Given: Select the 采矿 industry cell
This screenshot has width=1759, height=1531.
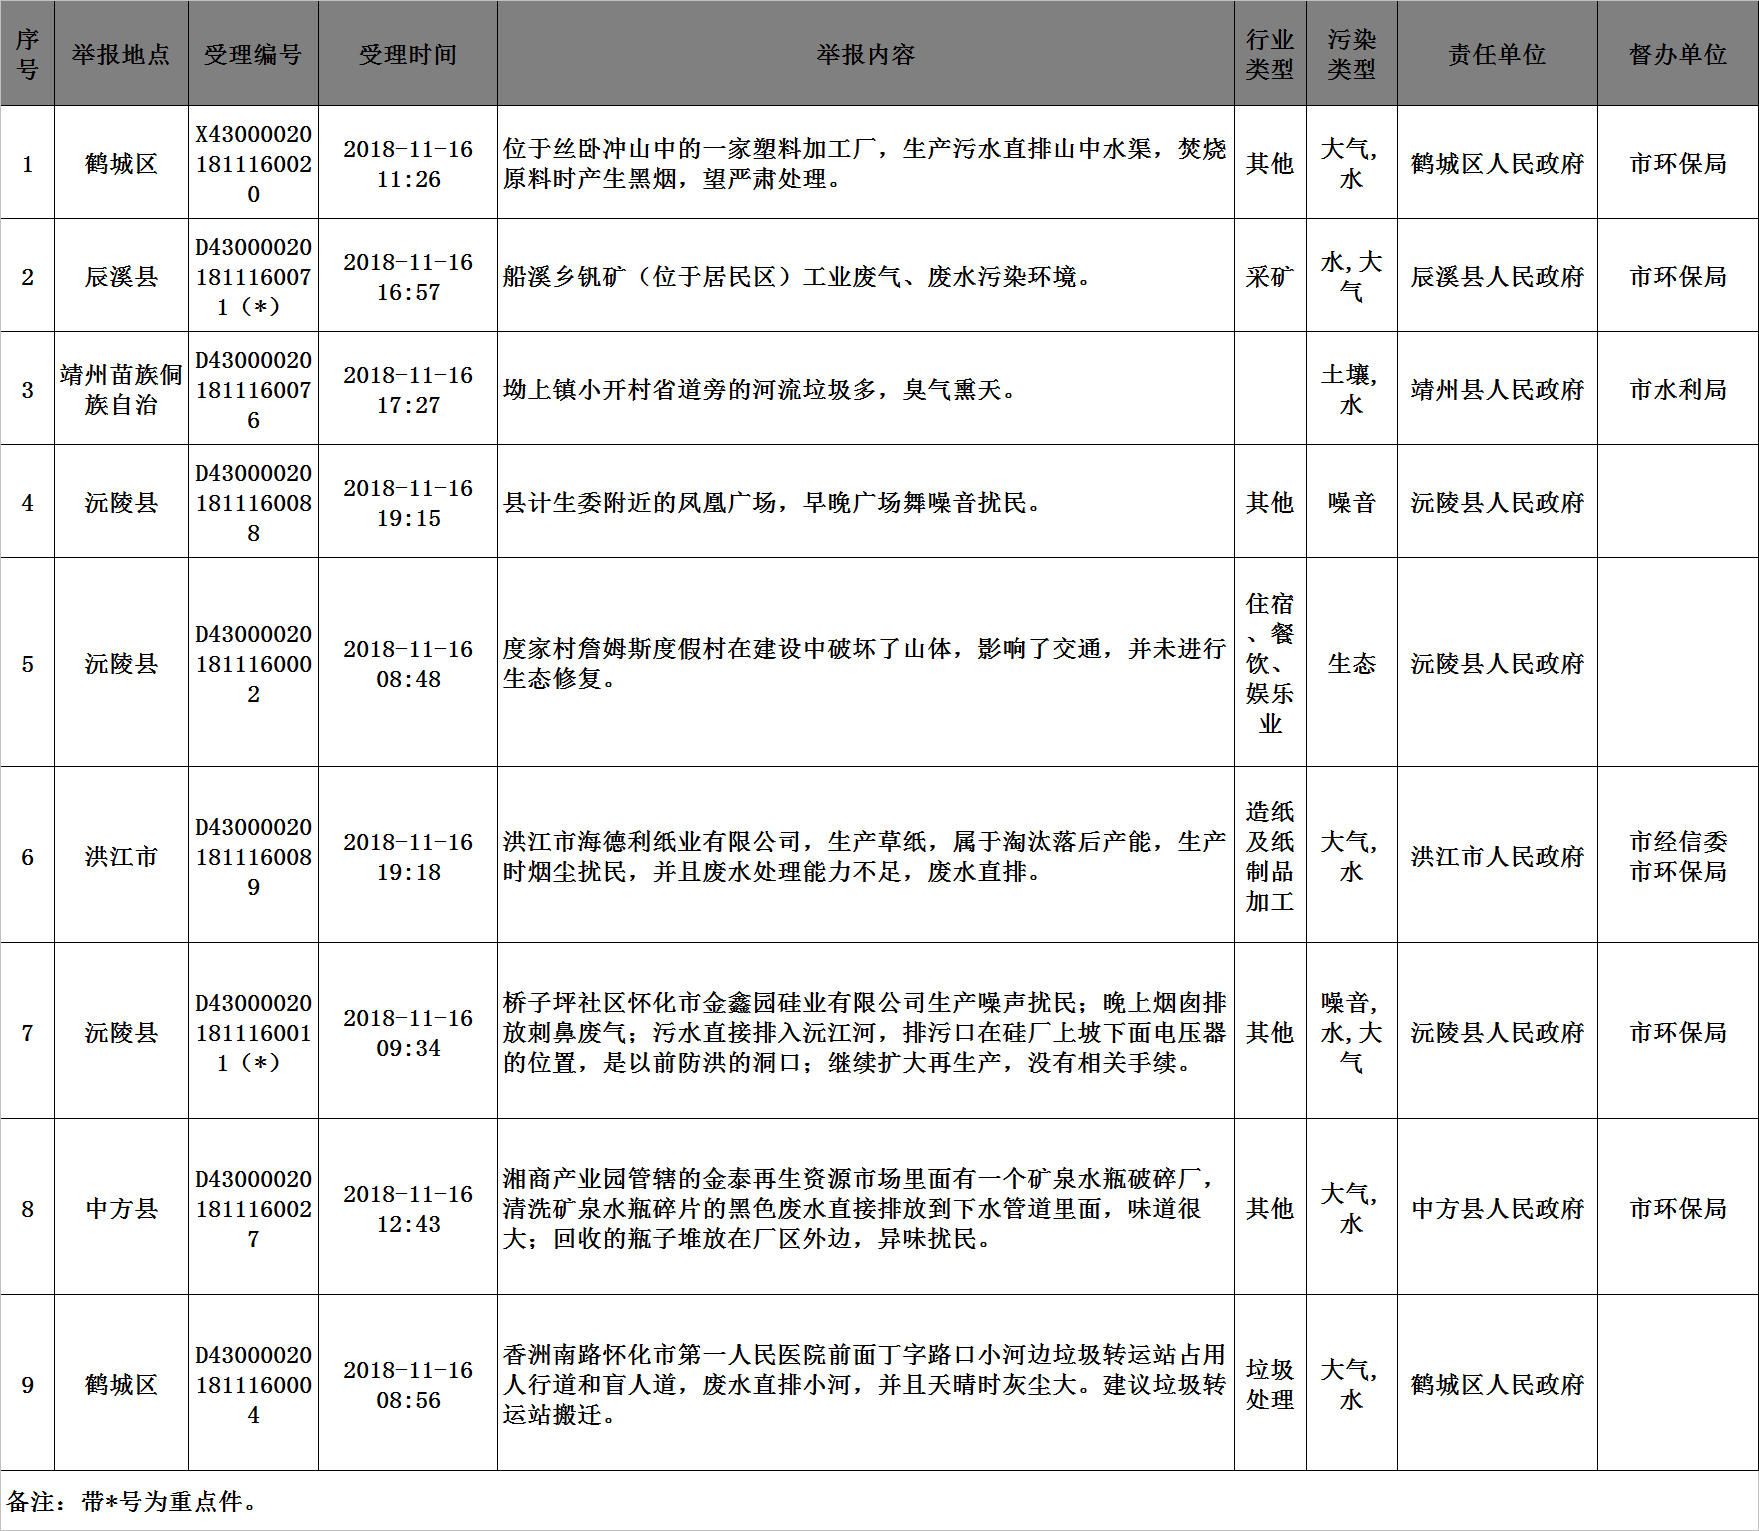Looking at the screenshot, I should click(x=1270, y=276).
